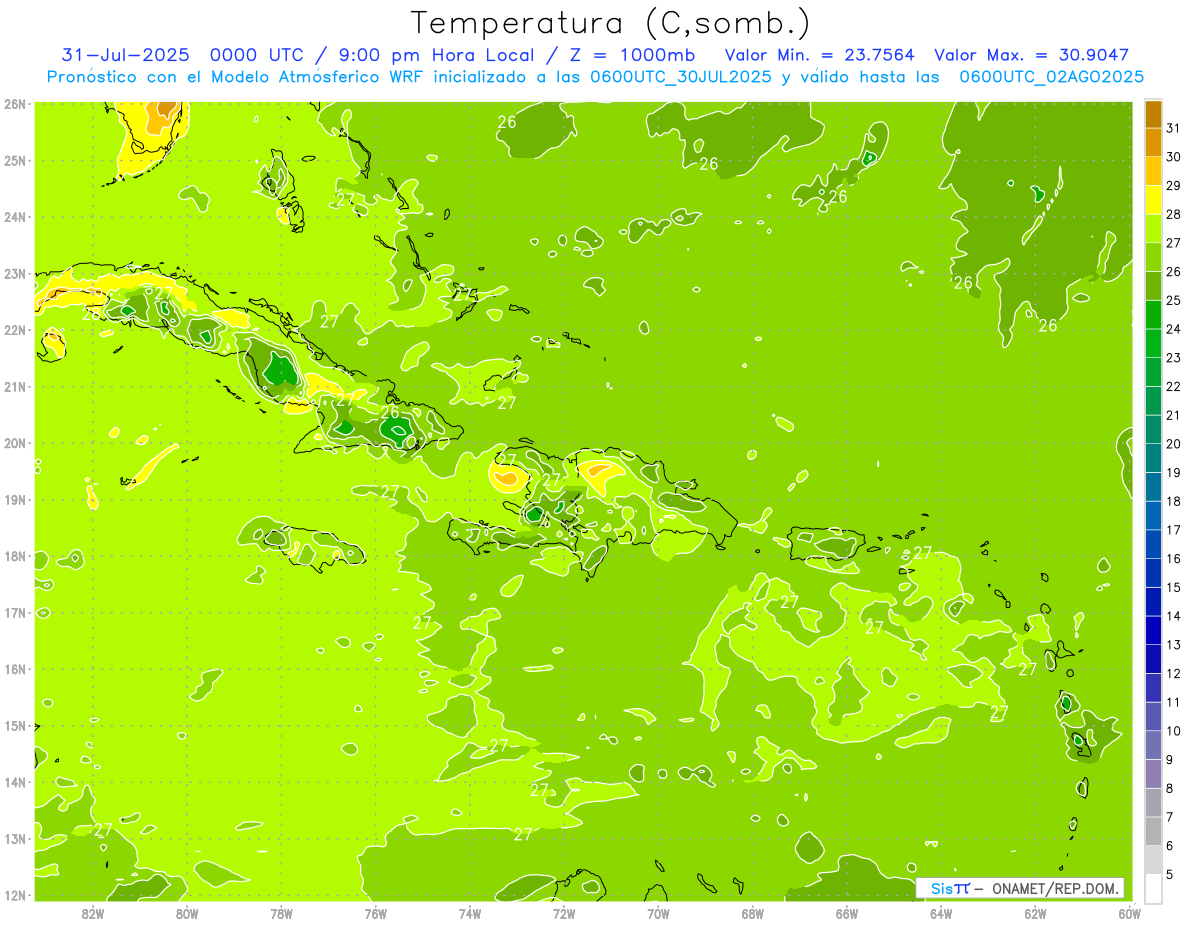This screenshot has height=927, width=1200.
Task: Click the '20N' latitude label
Action: (15, 443)
